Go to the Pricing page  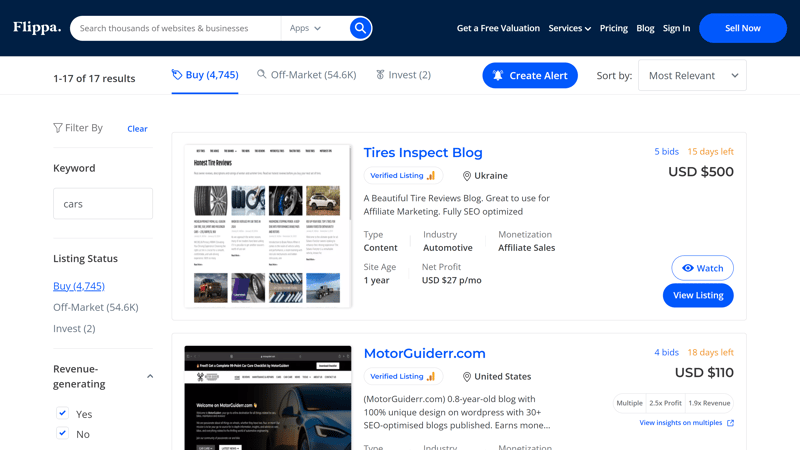coord(613,28)
